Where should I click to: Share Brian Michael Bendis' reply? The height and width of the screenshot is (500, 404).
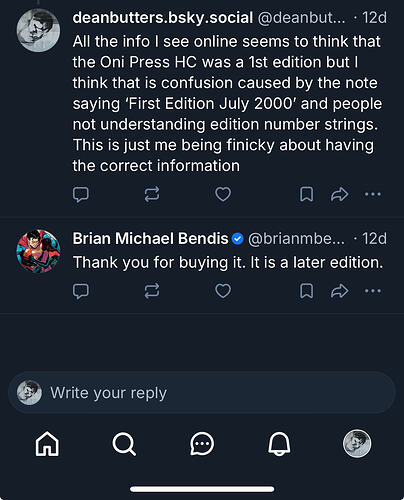[340, 291]
